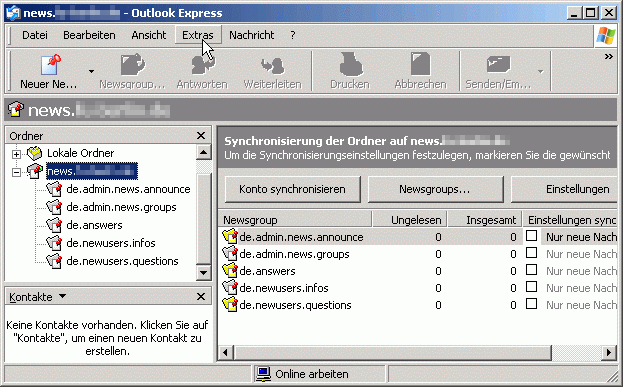Viewport: 623px width, 387px height.
Task: Click the Outlook Express title bar icon
Action: point(13,13)
